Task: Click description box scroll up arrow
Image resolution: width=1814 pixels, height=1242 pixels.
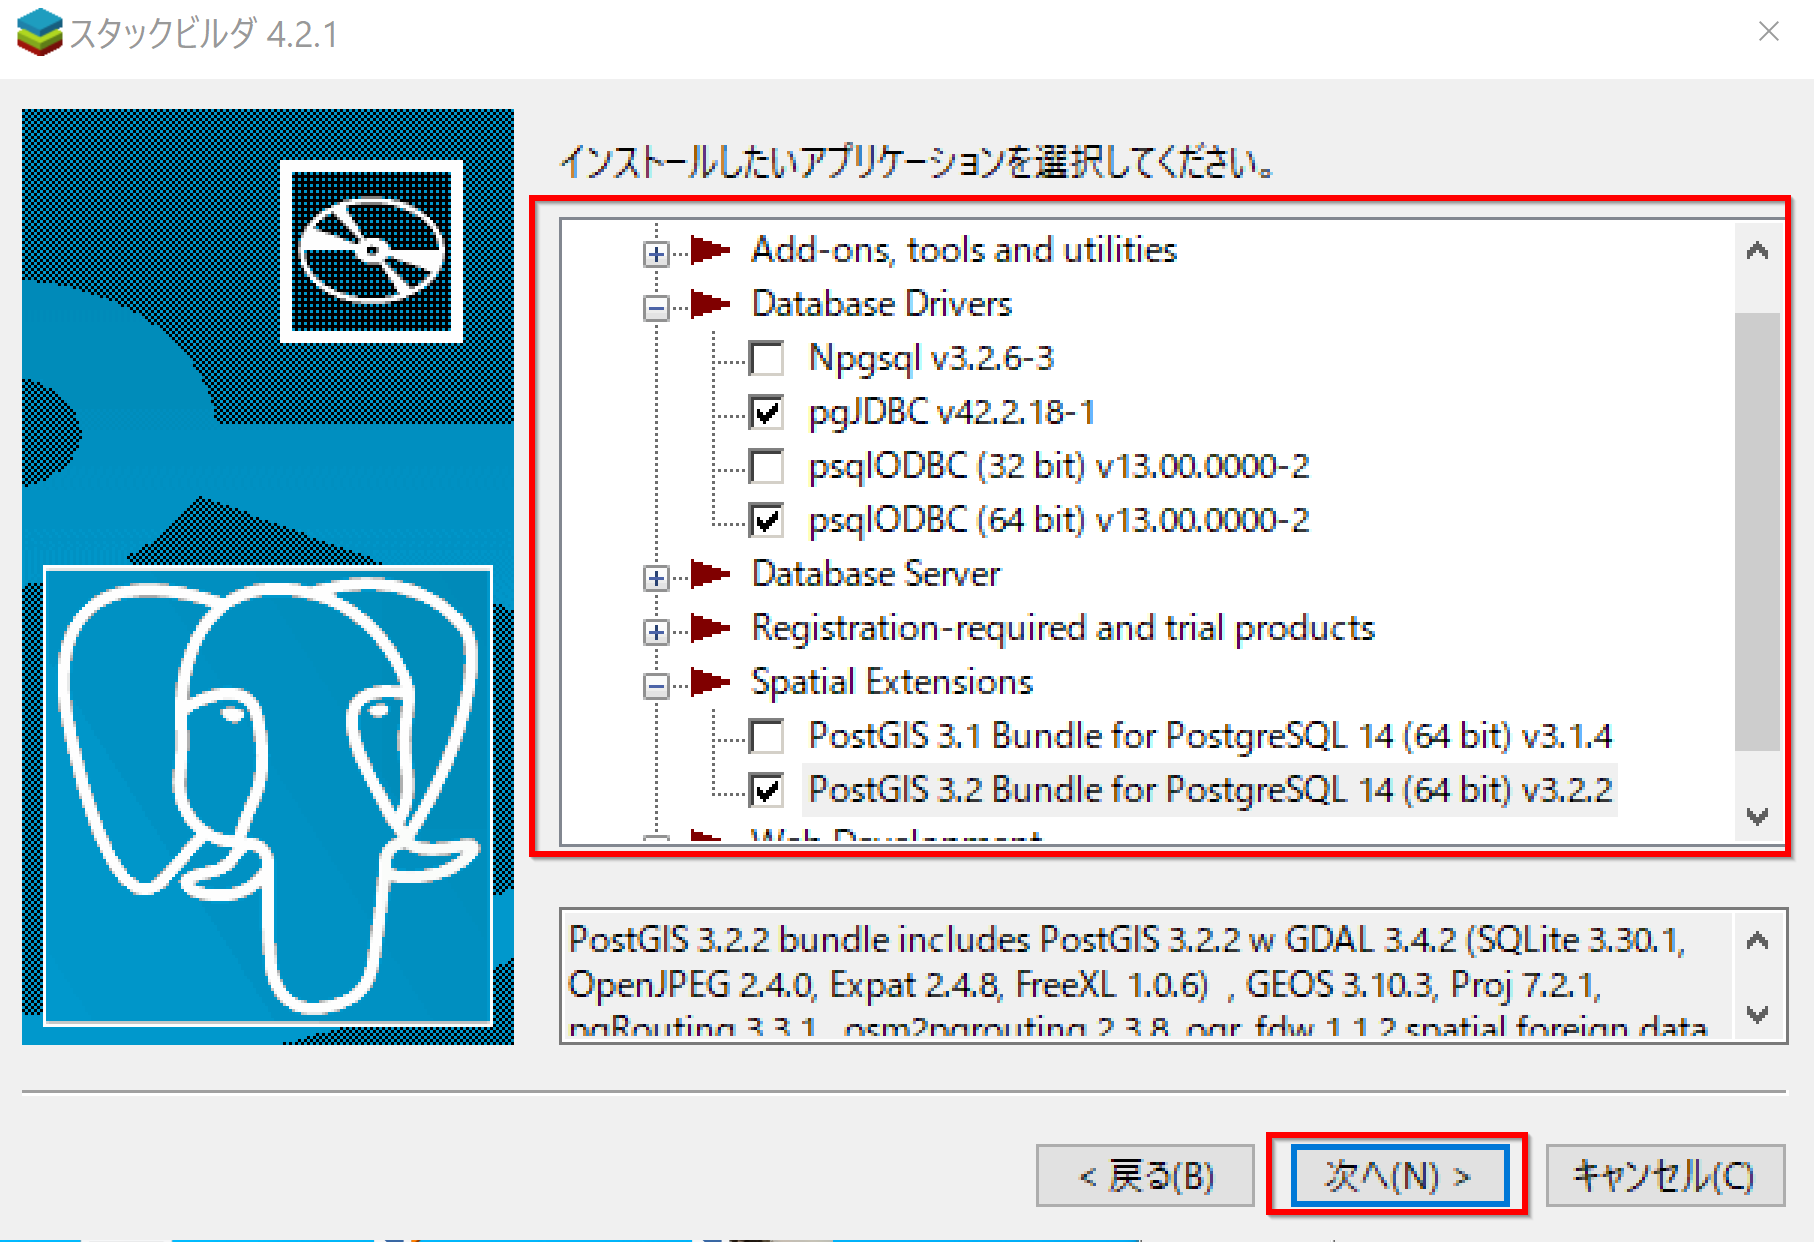Action: tap(1757, 941)
